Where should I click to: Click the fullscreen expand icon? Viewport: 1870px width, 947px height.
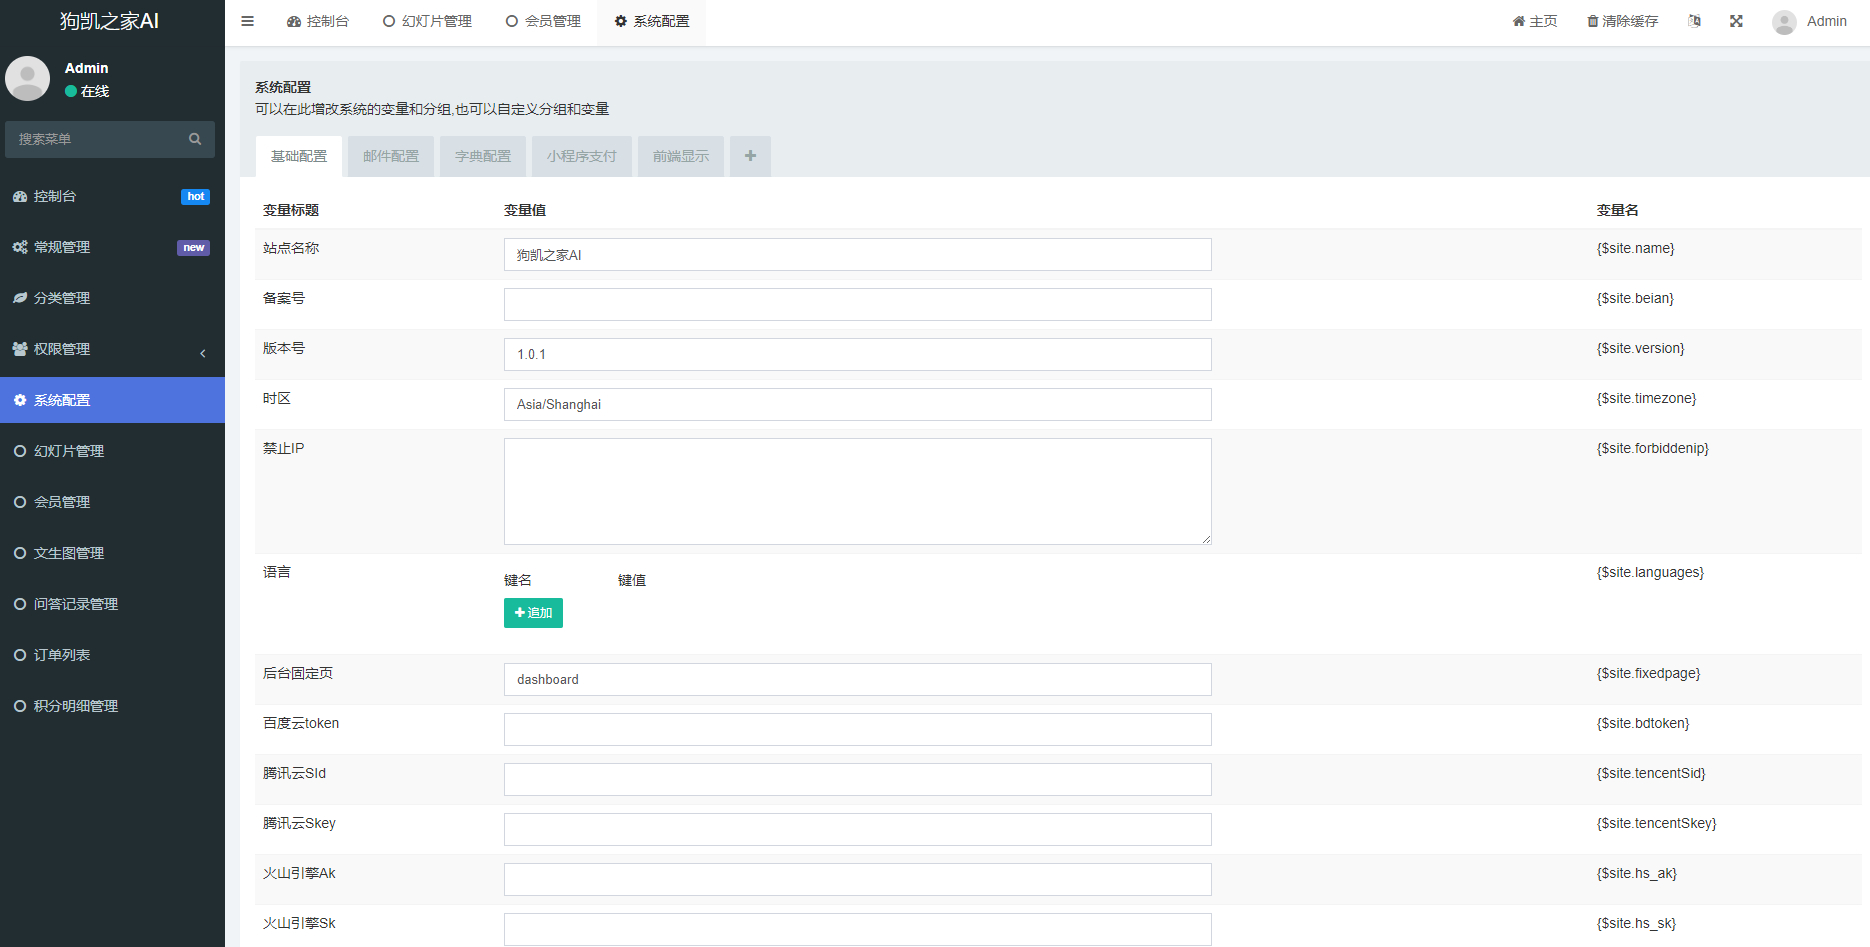(x=1736, y=21)
